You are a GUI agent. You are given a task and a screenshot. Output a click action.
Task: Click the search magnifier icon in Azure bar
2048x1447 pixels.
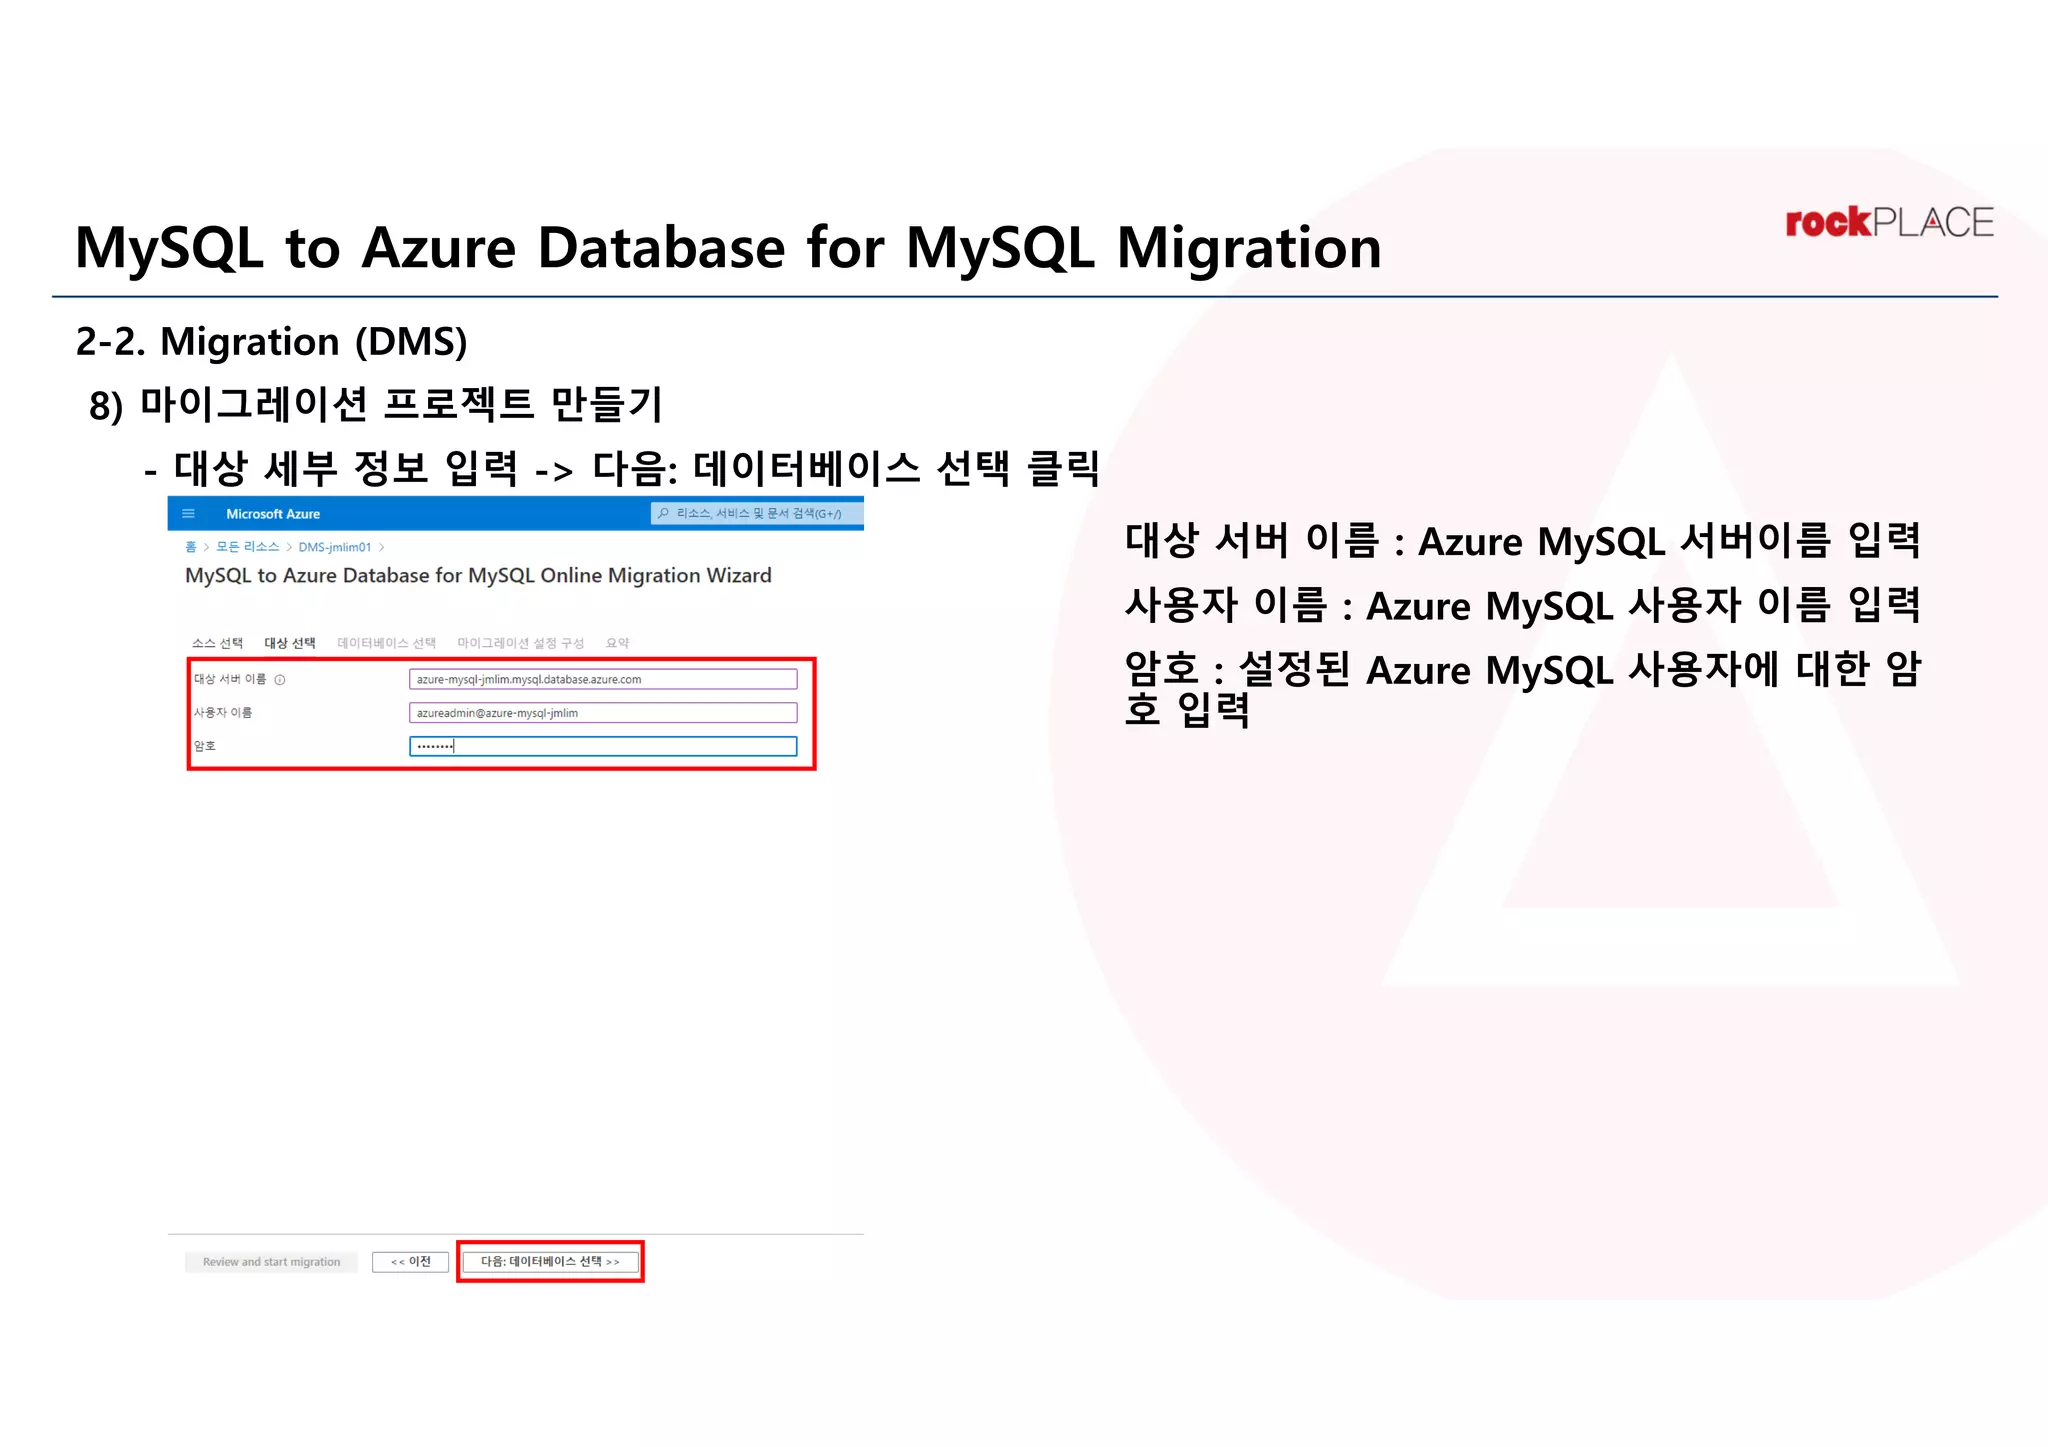pyautogui.click(x=663, y=514)
